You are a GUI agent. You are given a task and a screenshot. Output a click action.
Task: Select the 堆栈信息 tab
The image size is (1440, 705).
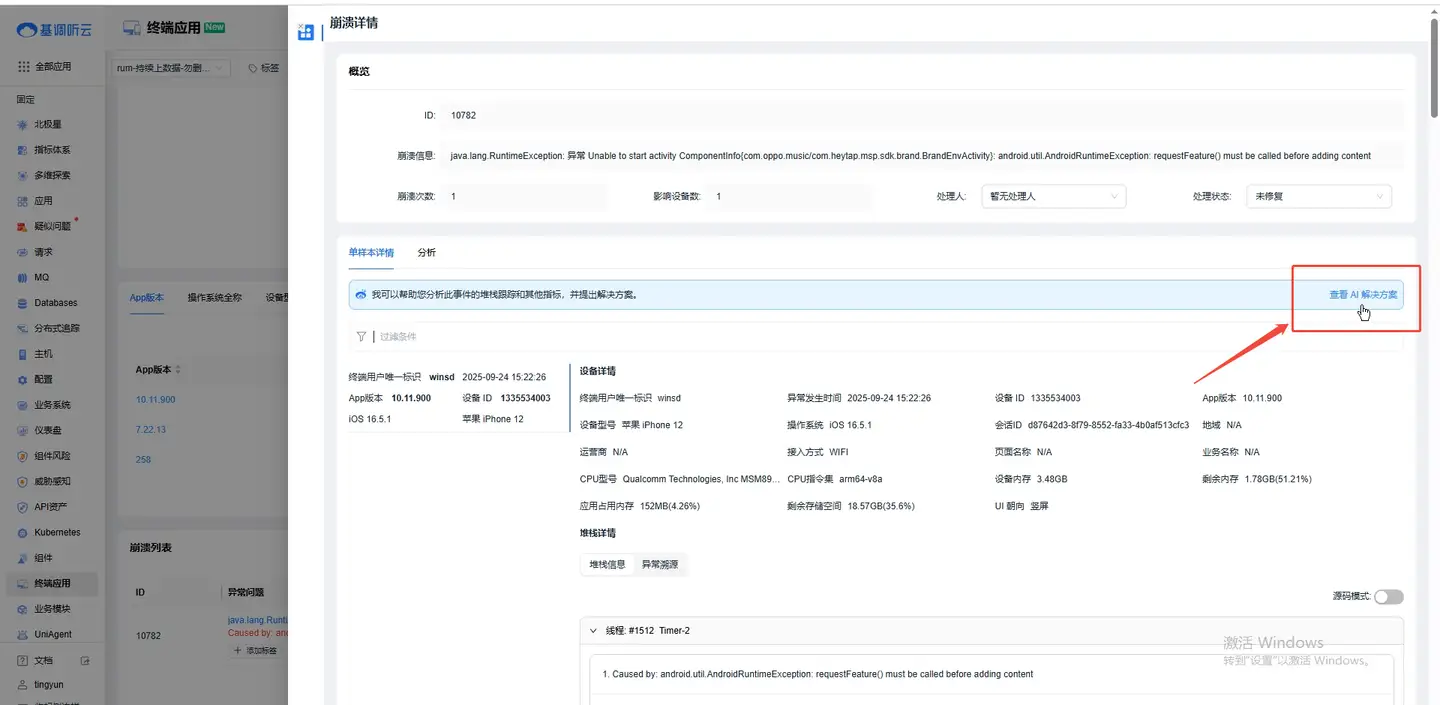point(607,565)
